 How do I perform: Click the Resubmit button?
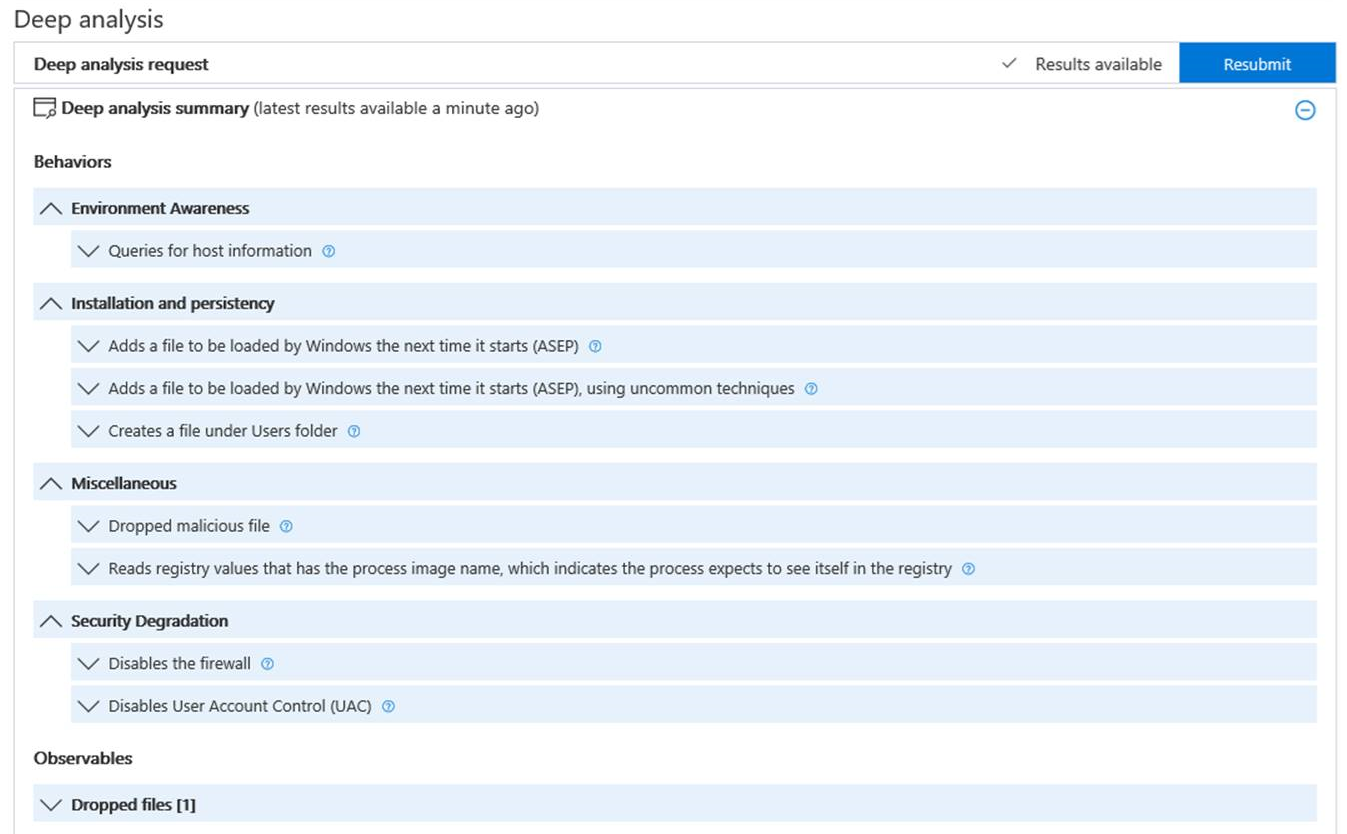[1257, 64]
